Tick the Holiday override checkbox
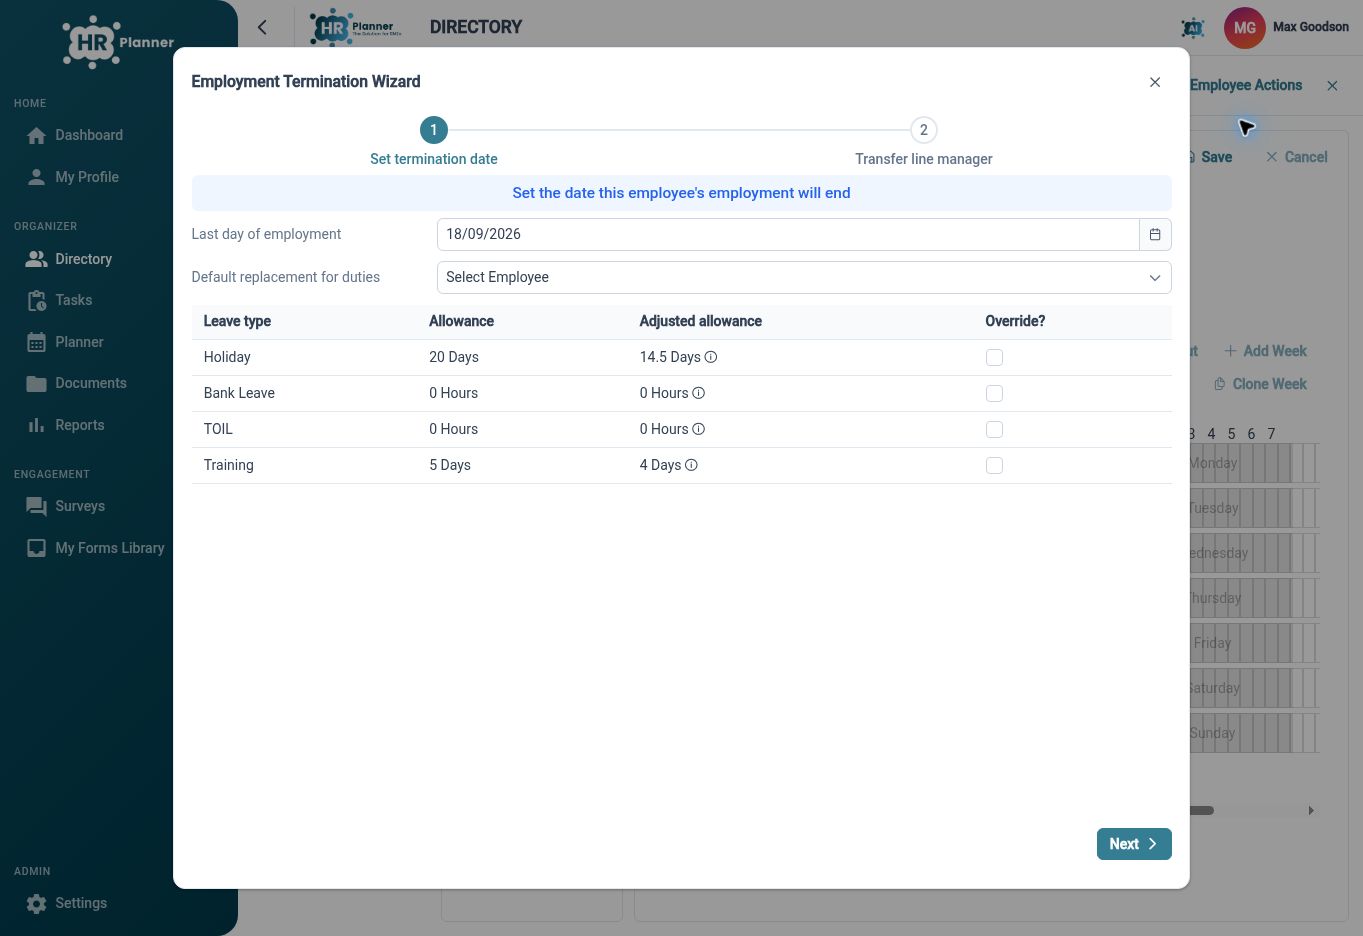 (994, 357)
